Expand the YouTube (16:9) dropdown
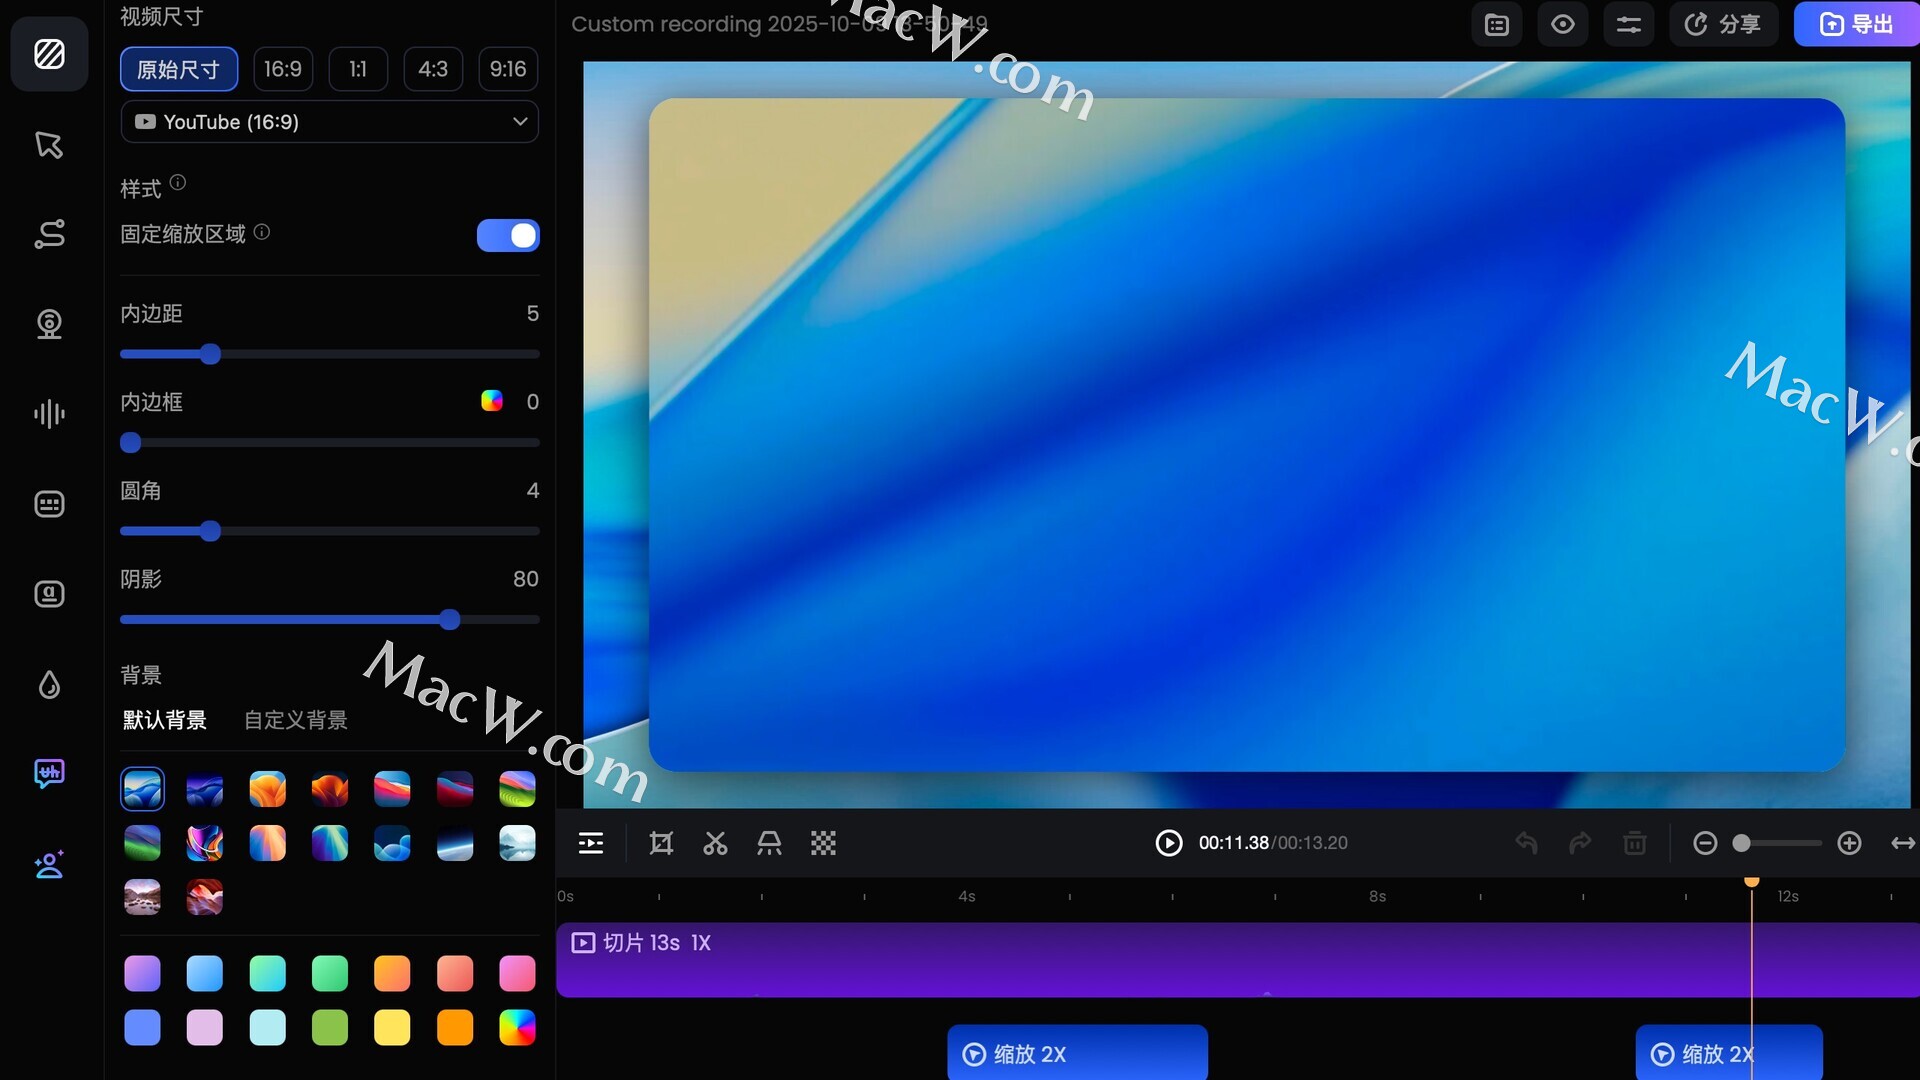The height and width of the screenshot is (1080, 1920). pyautogui.click(x=329, y=122)
